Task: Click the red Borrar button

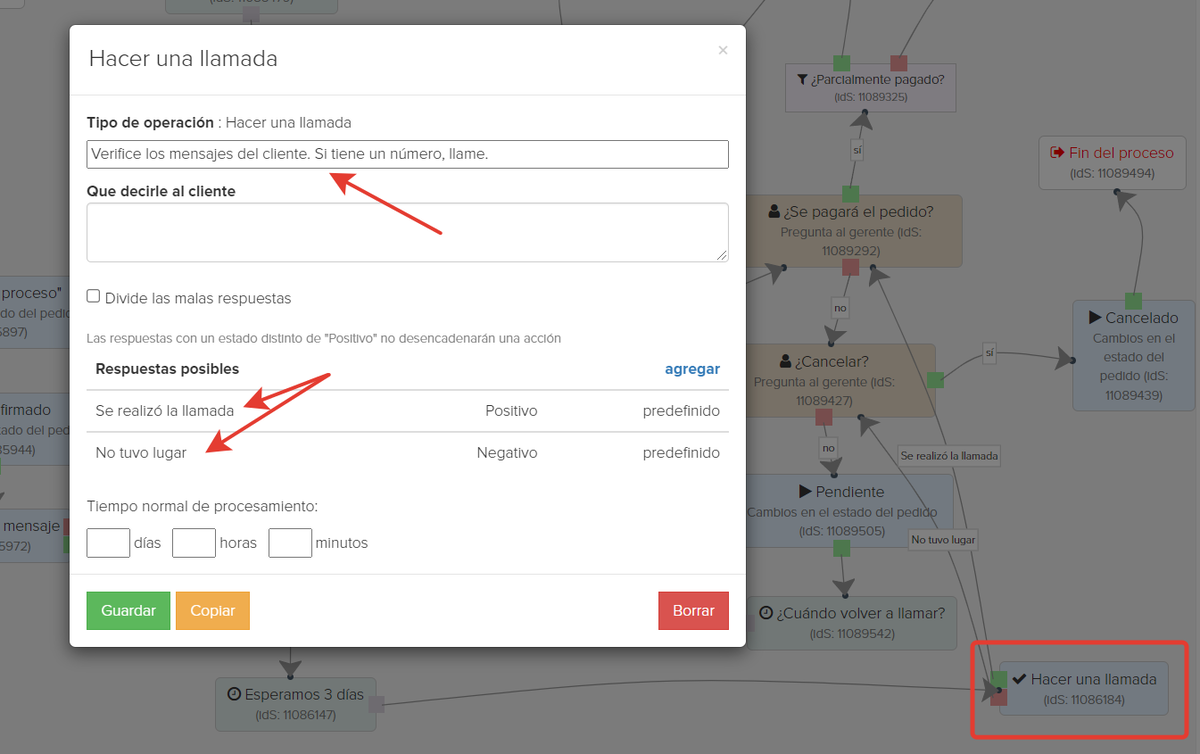Action: click(x=693, y=611)
